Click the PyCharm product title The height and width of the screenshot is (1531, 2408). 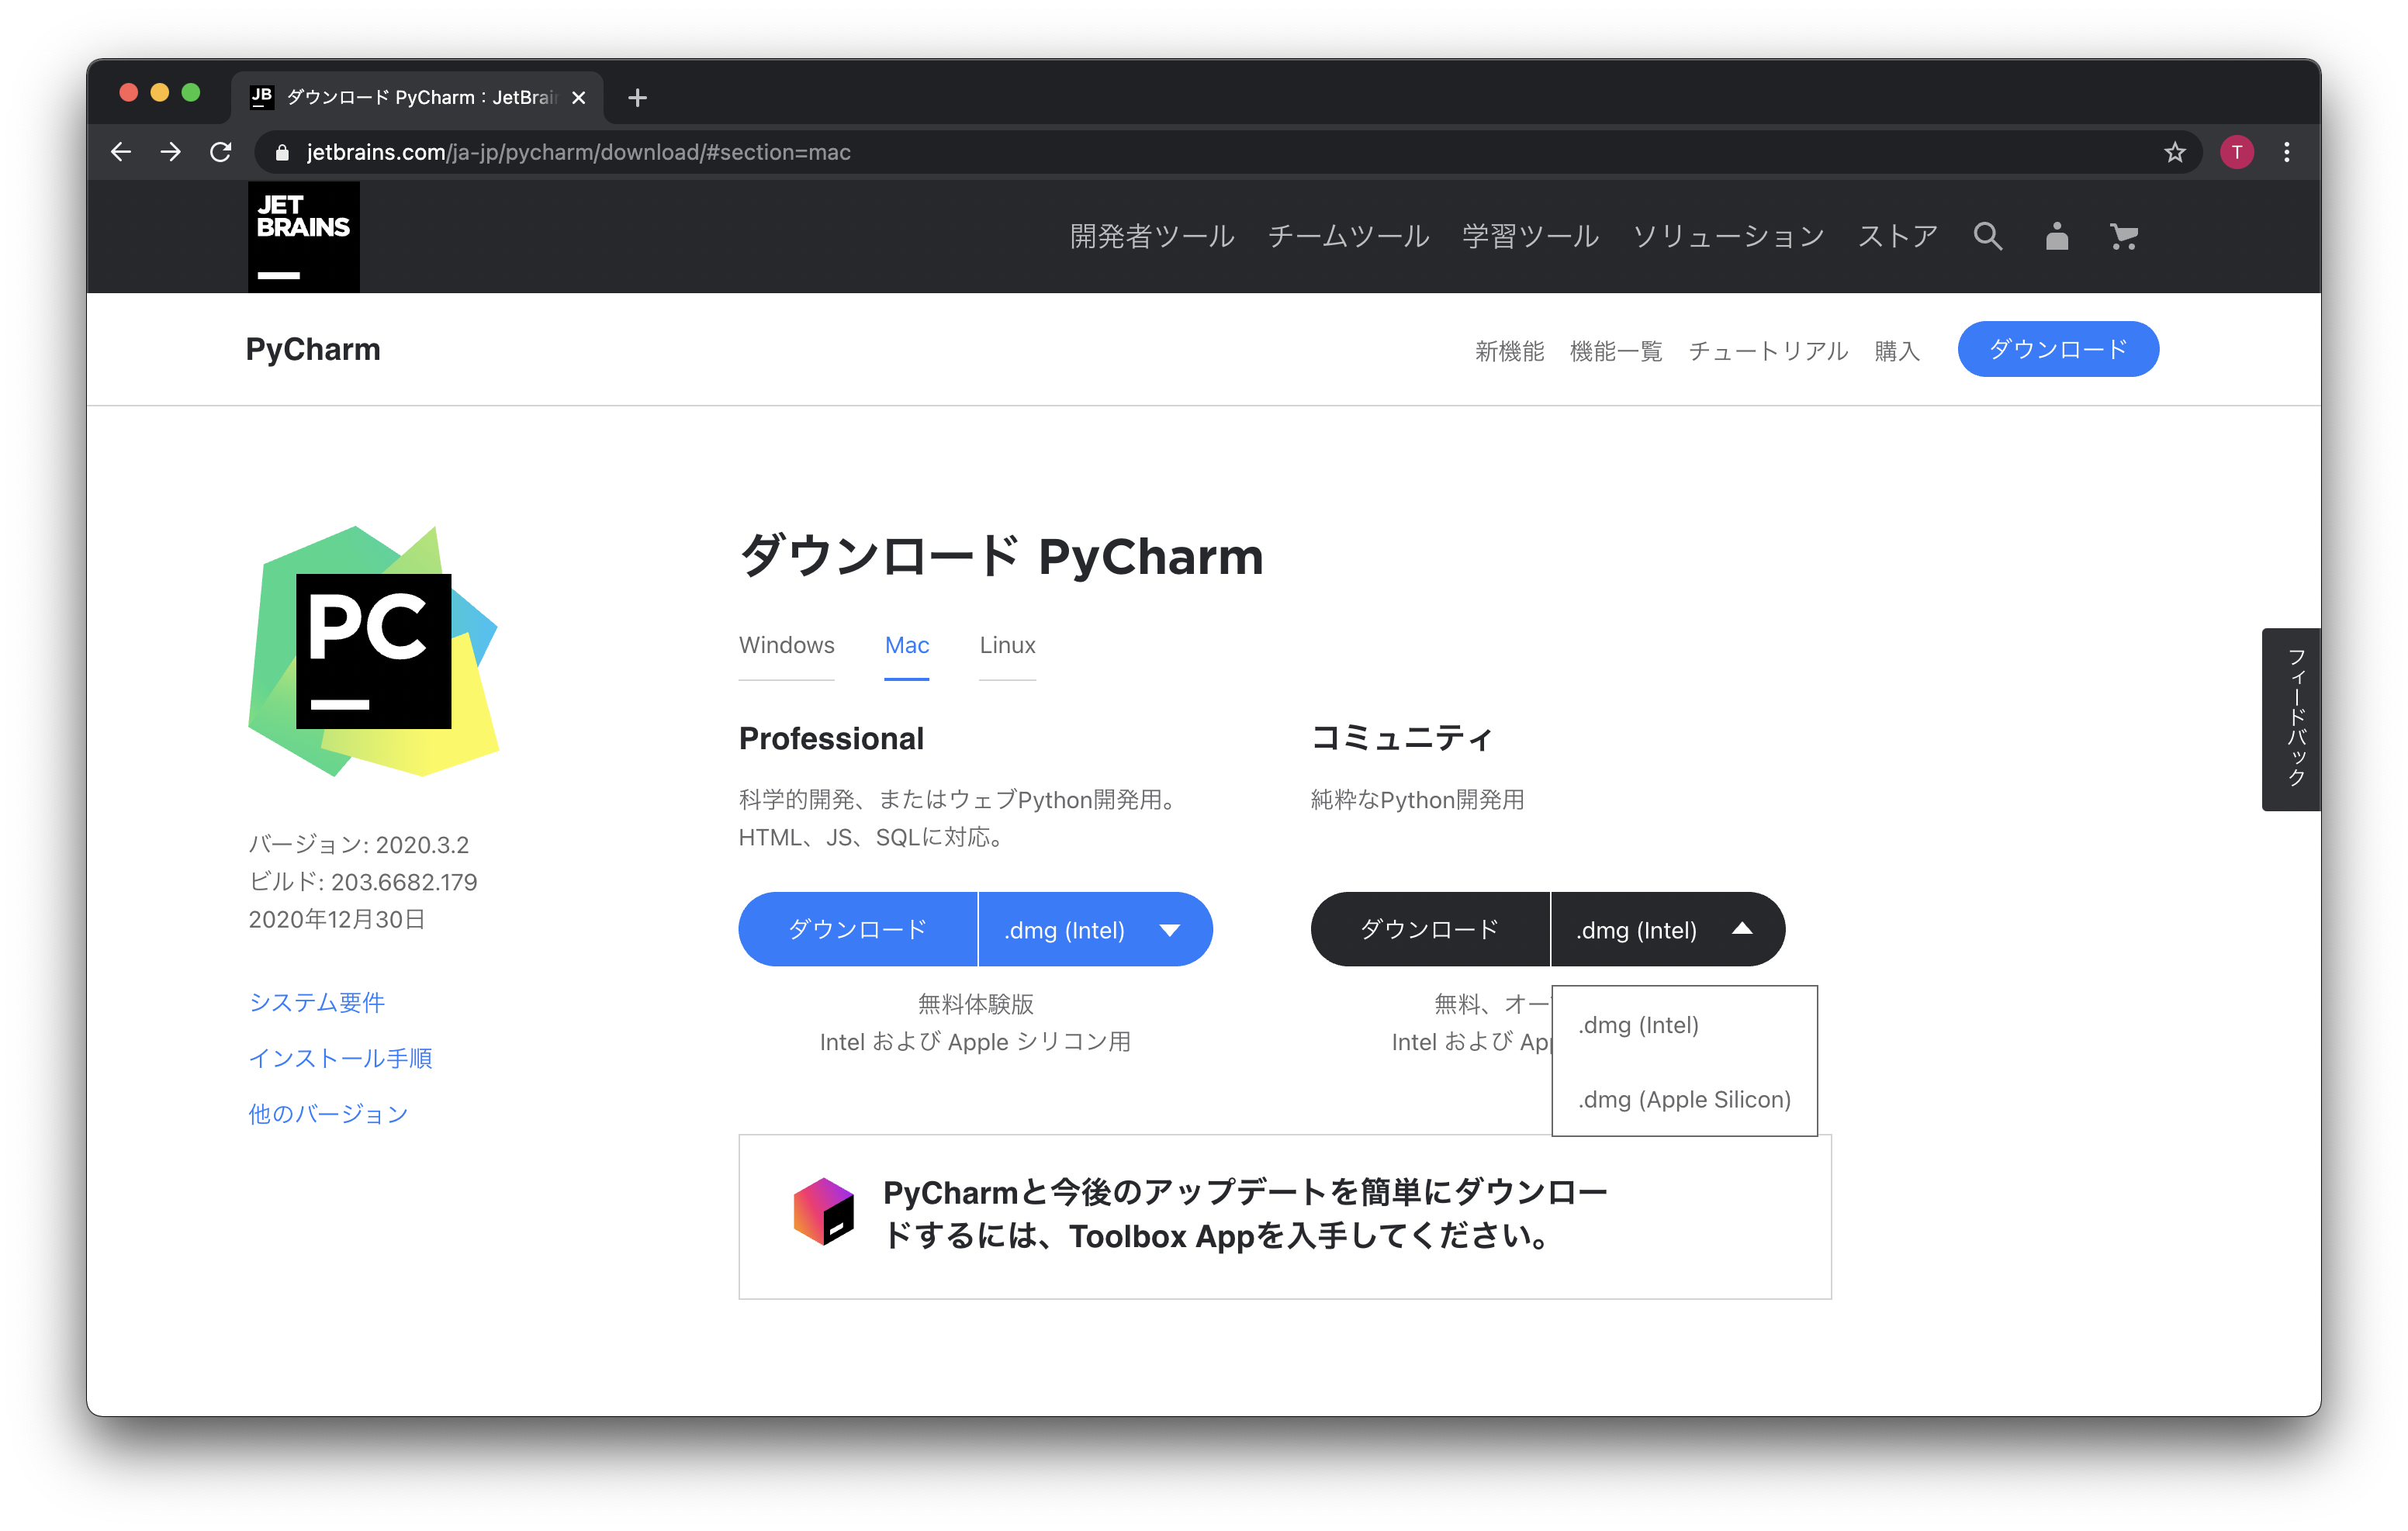point(313,349)
